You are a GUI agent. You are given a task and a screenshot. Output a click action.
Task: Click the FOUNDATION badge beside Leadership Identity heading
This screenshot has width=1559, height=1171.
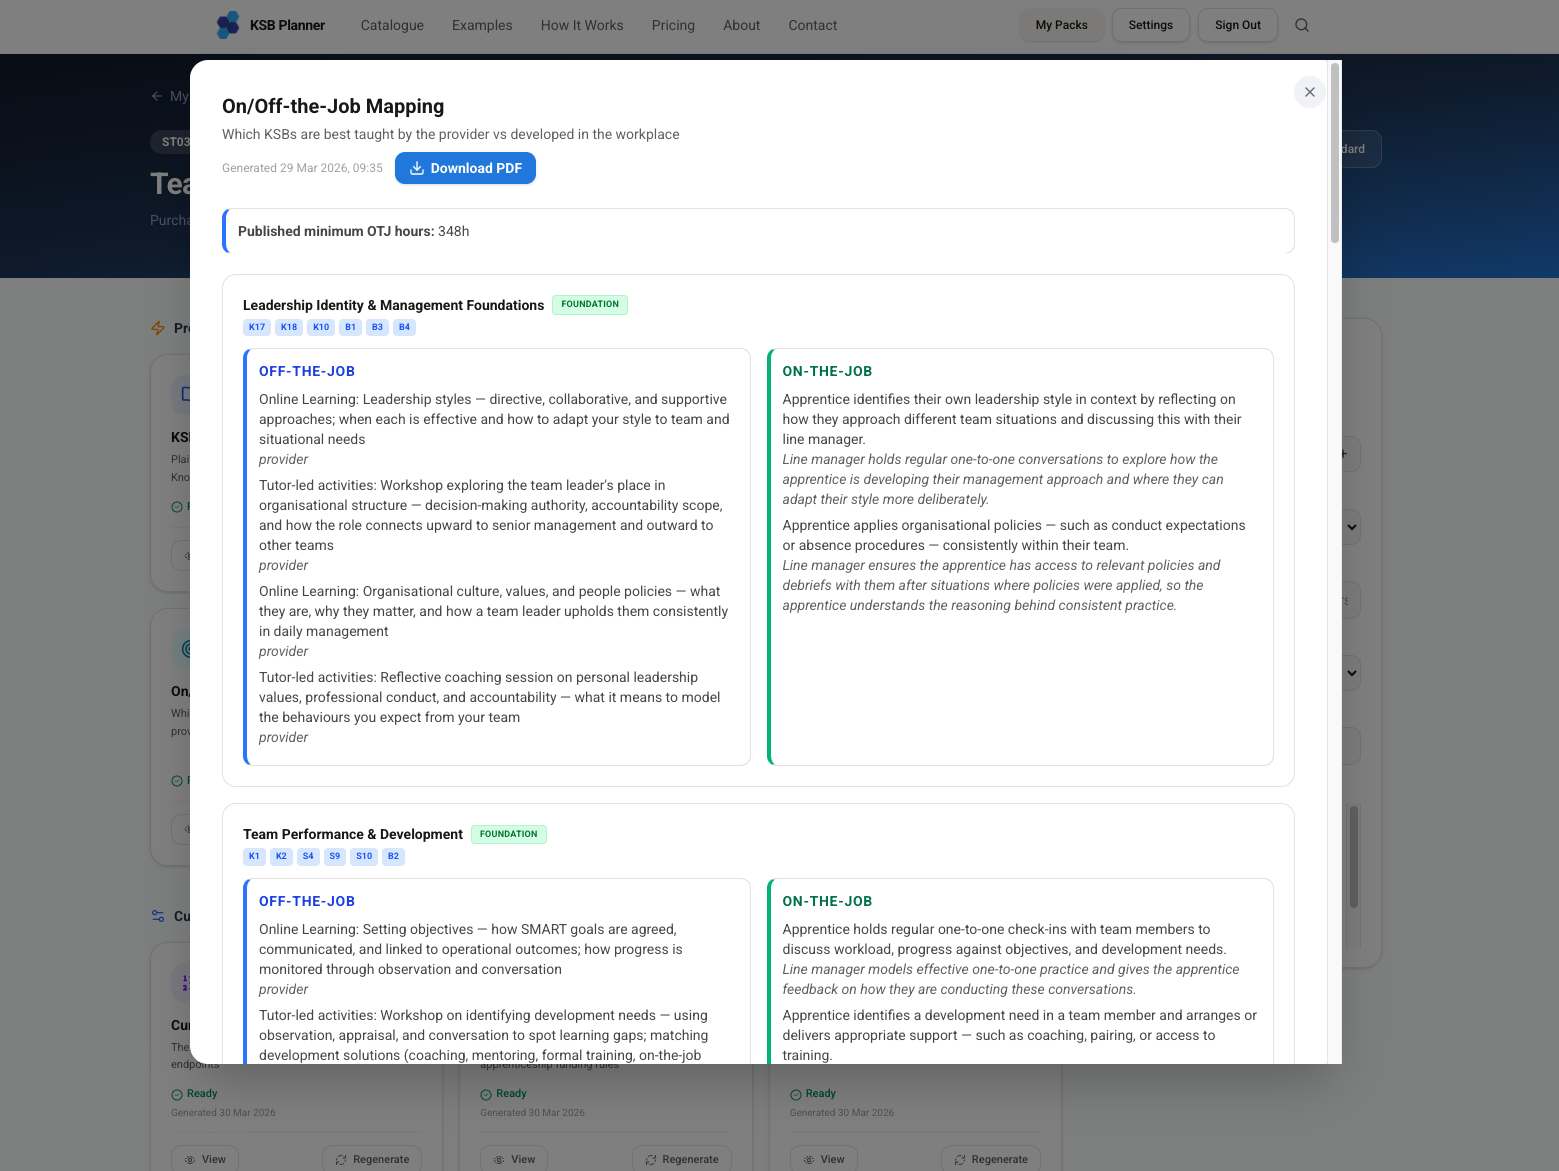(x=589, y=304)
